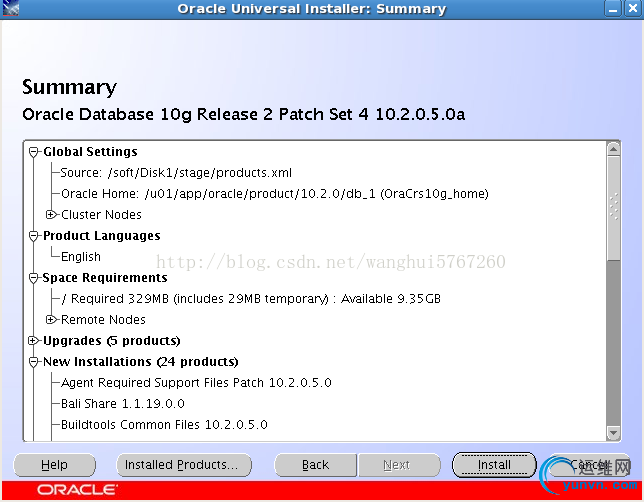Select Buildtools Common Files 10.2.0.5.0 row
Screen dimensions: 644x502
coord(164,425)
